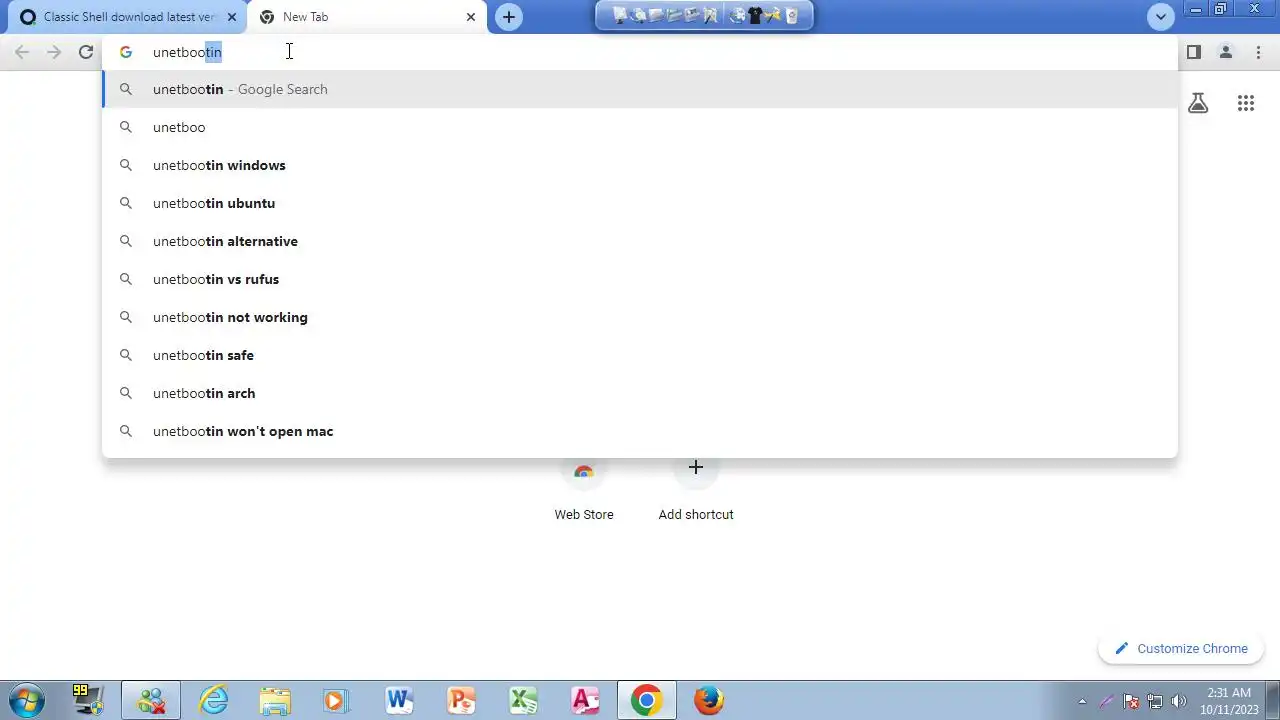Close the New Tab tab

pos(471,17)
